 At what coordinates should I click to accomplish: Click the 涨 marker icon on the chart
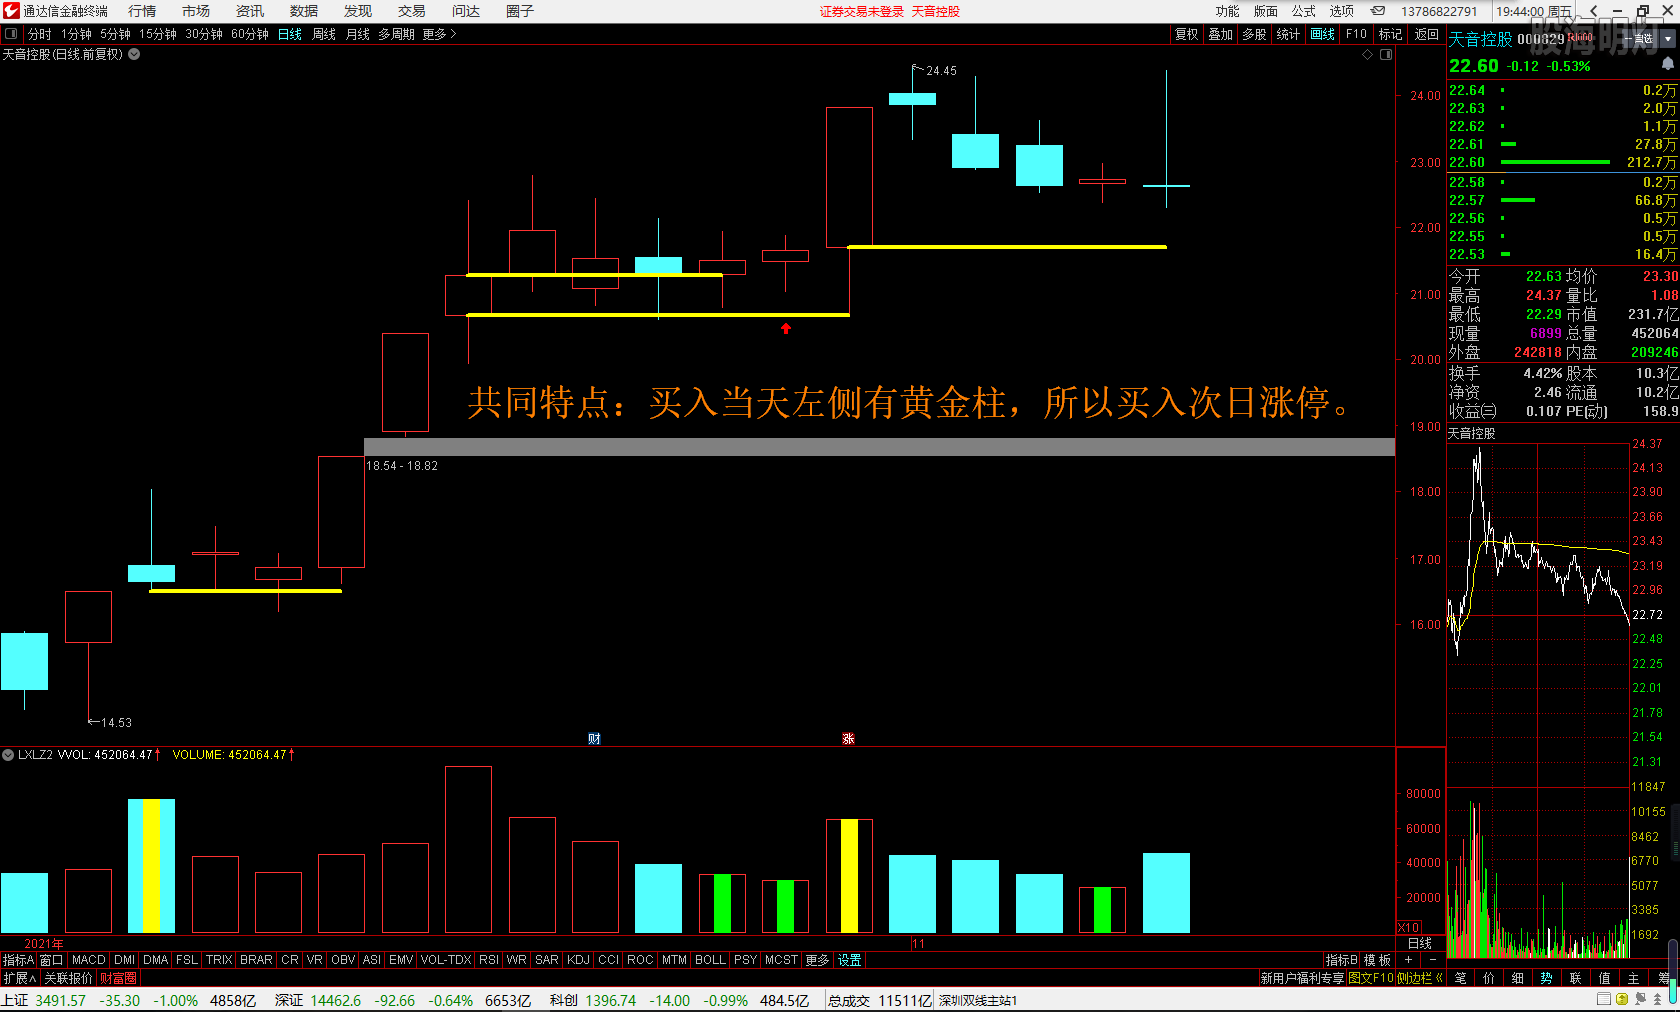(848, 739)
